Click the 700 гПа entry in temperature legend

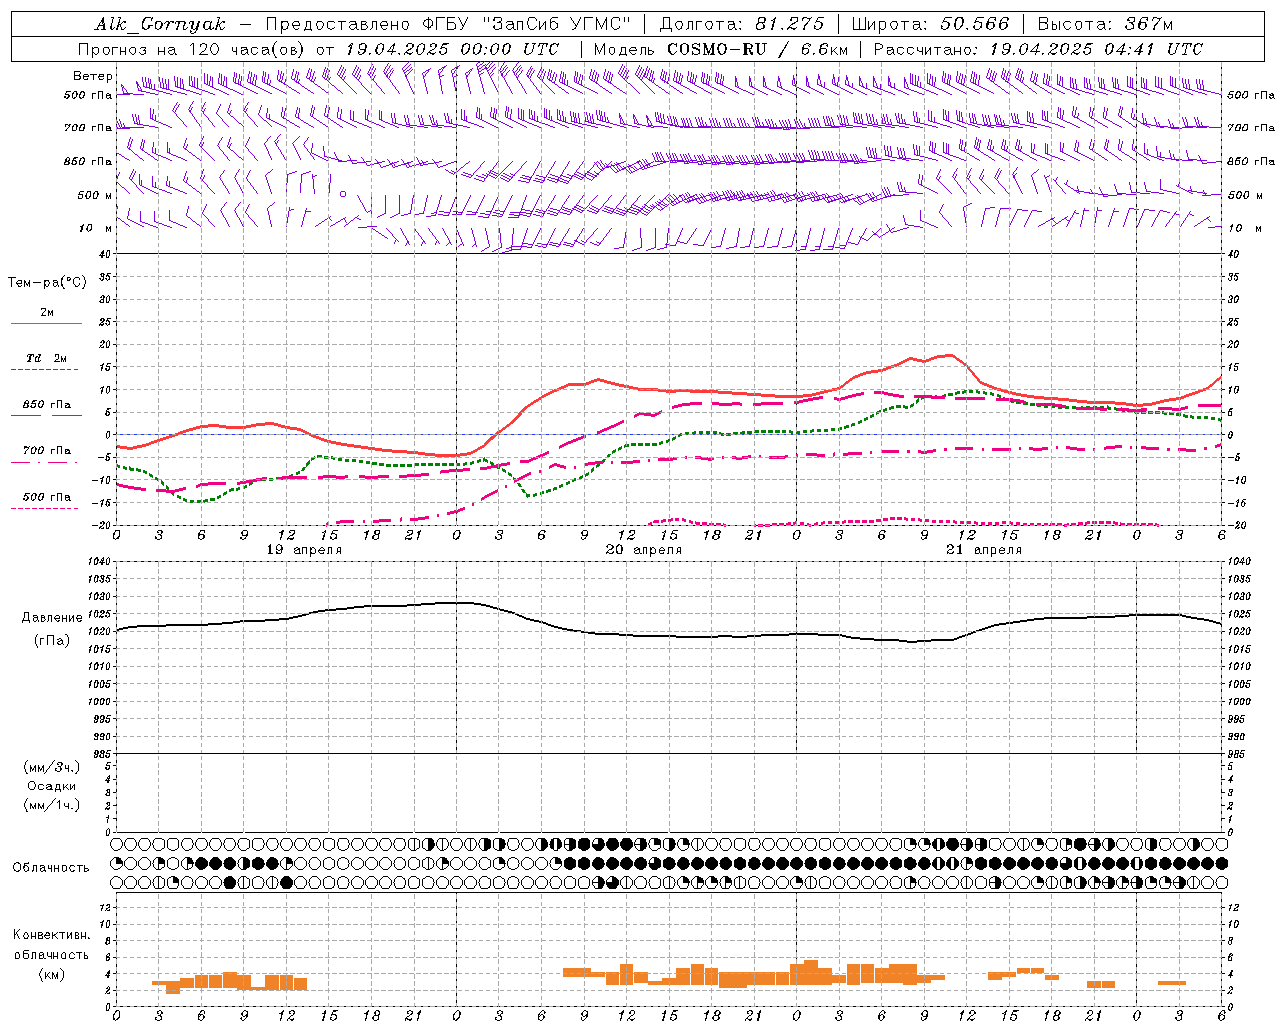pyautogui.click(x=47, y=451)
